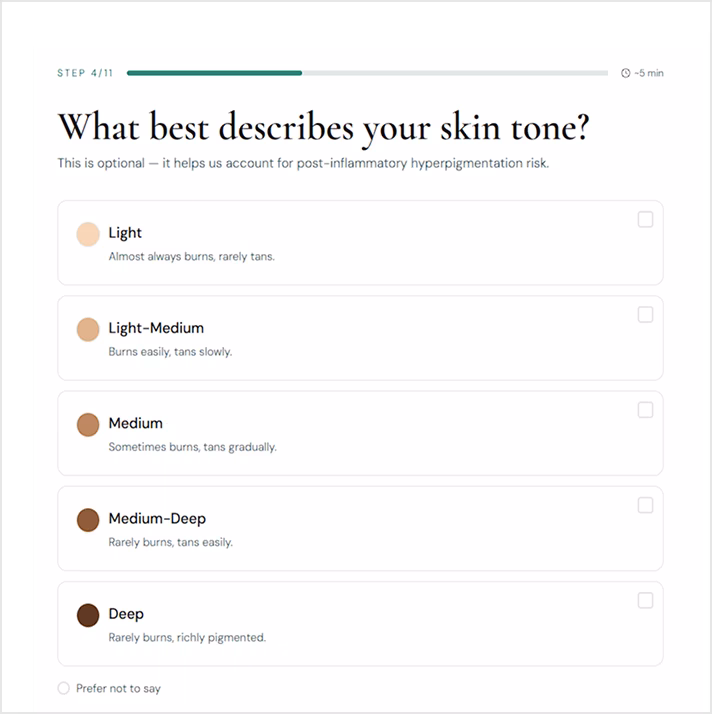Check the Deep skin tone checkbox

click(x=645, y=600)
